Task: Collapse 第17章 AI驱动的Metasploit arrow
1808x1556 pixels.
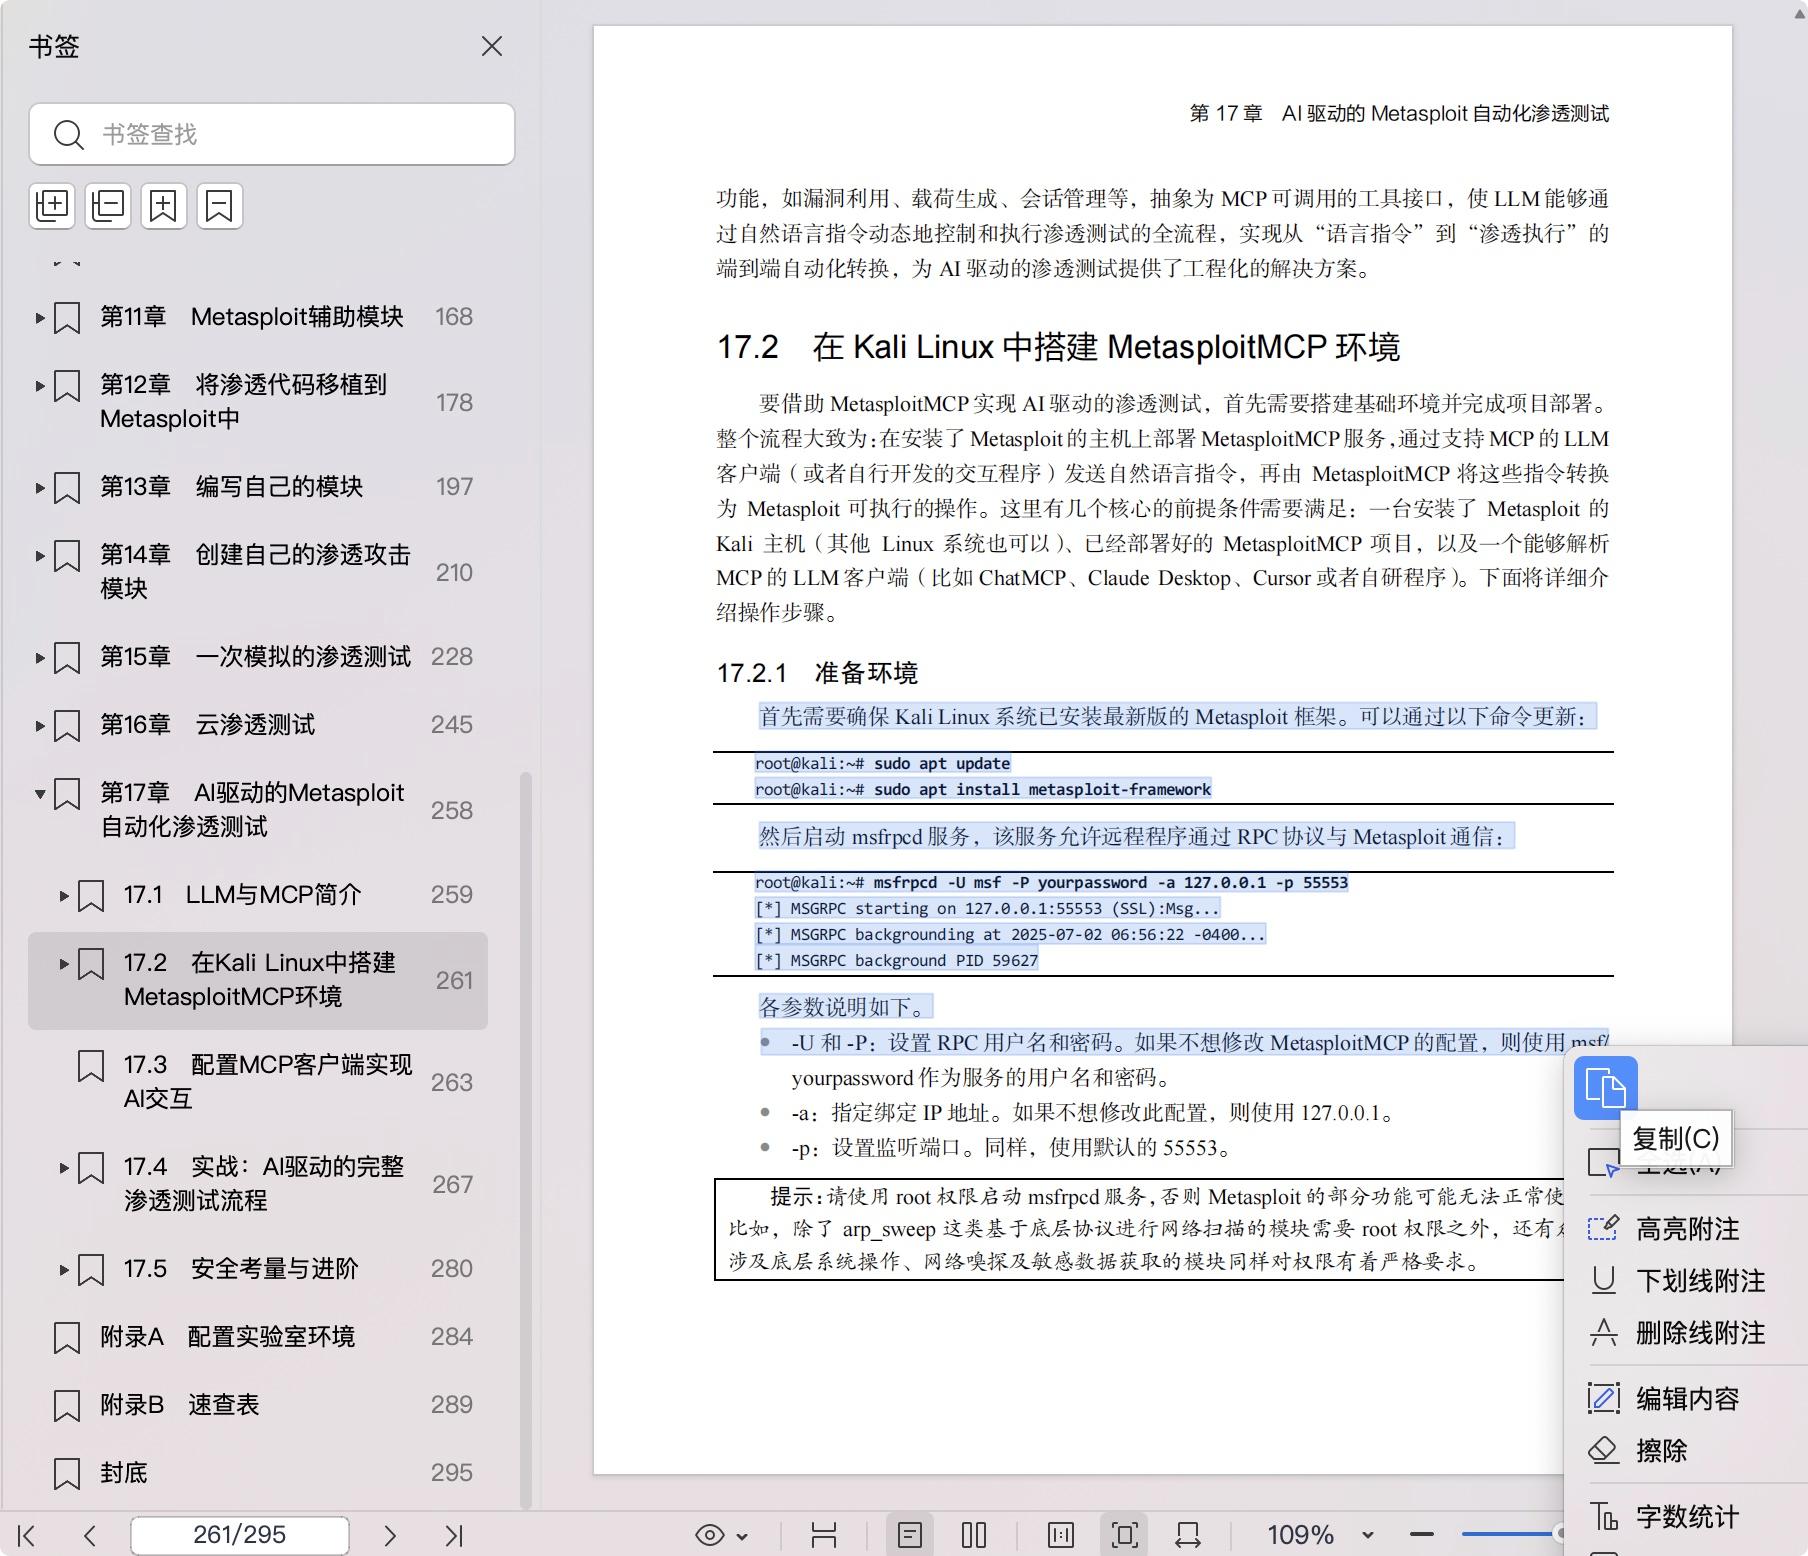Action: click(x=40, y=794)
